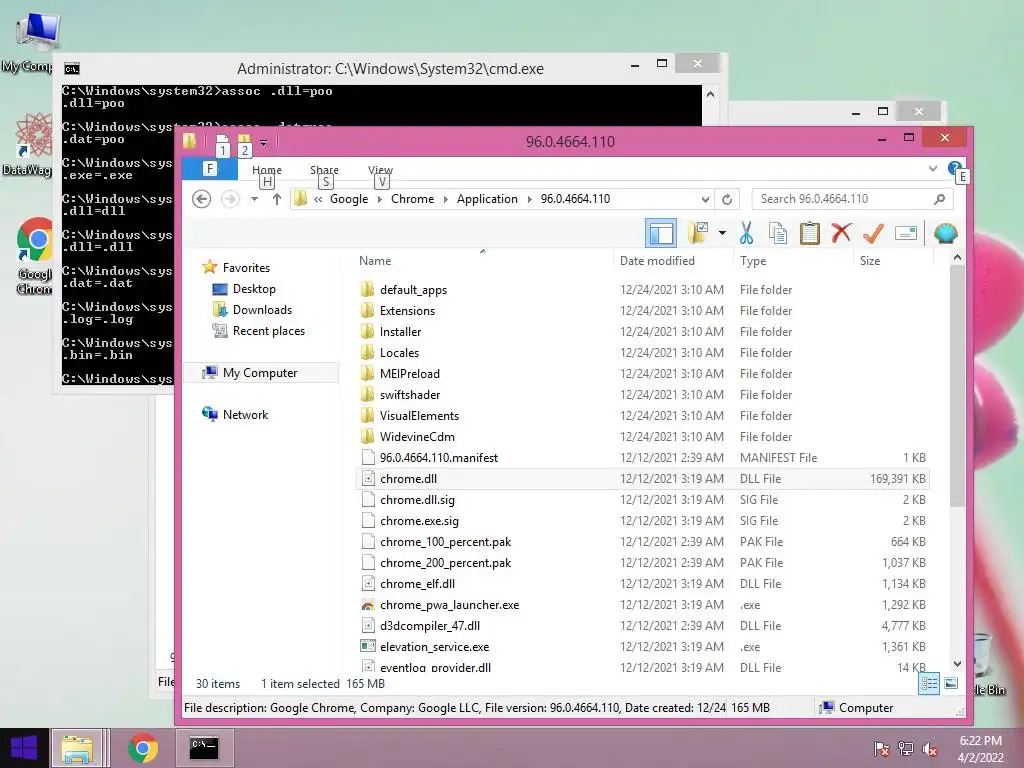Click the muted volume tray icon
The width and height of the screenshot is (1024, 768).
tap(930, 749)
